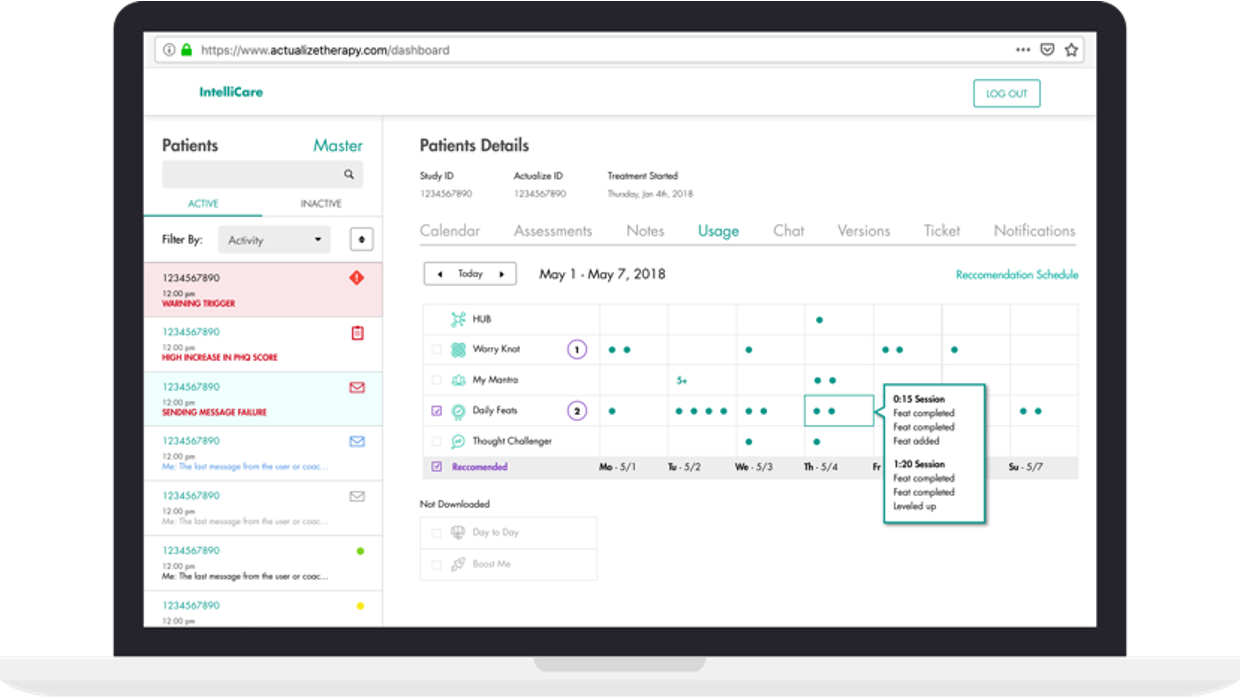
Task: Click the search magnifier icon in Patients
Action: 349,174
